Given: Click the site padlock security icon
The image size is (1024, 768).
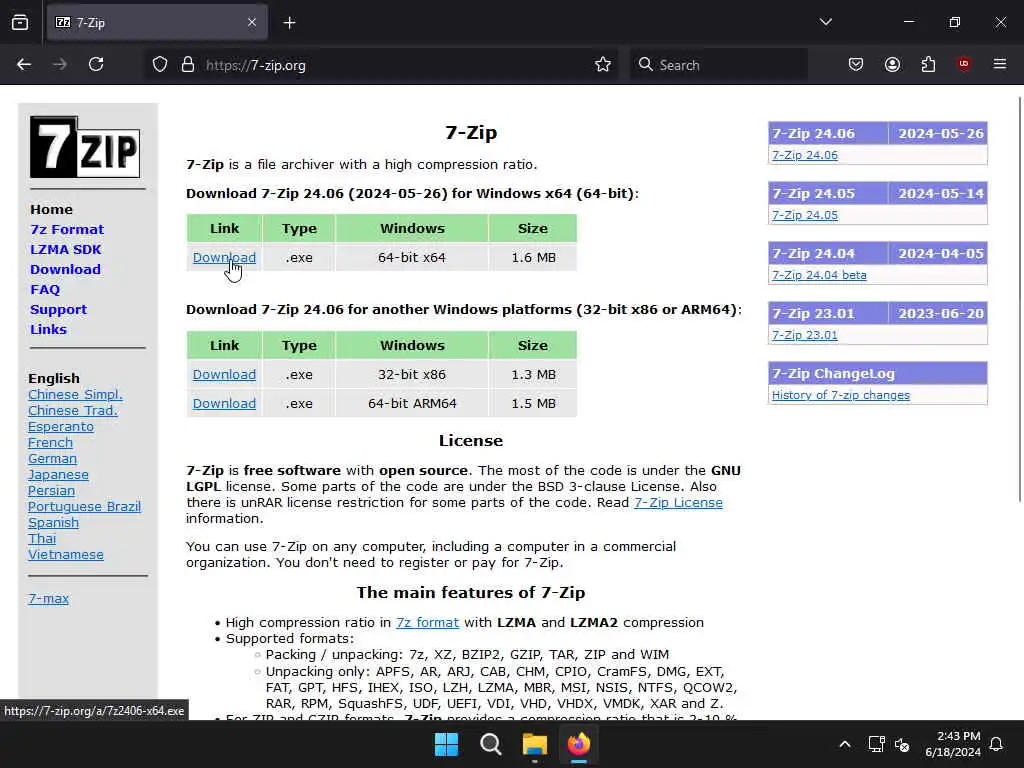Looking at the screenshot, I should (188, 65).
